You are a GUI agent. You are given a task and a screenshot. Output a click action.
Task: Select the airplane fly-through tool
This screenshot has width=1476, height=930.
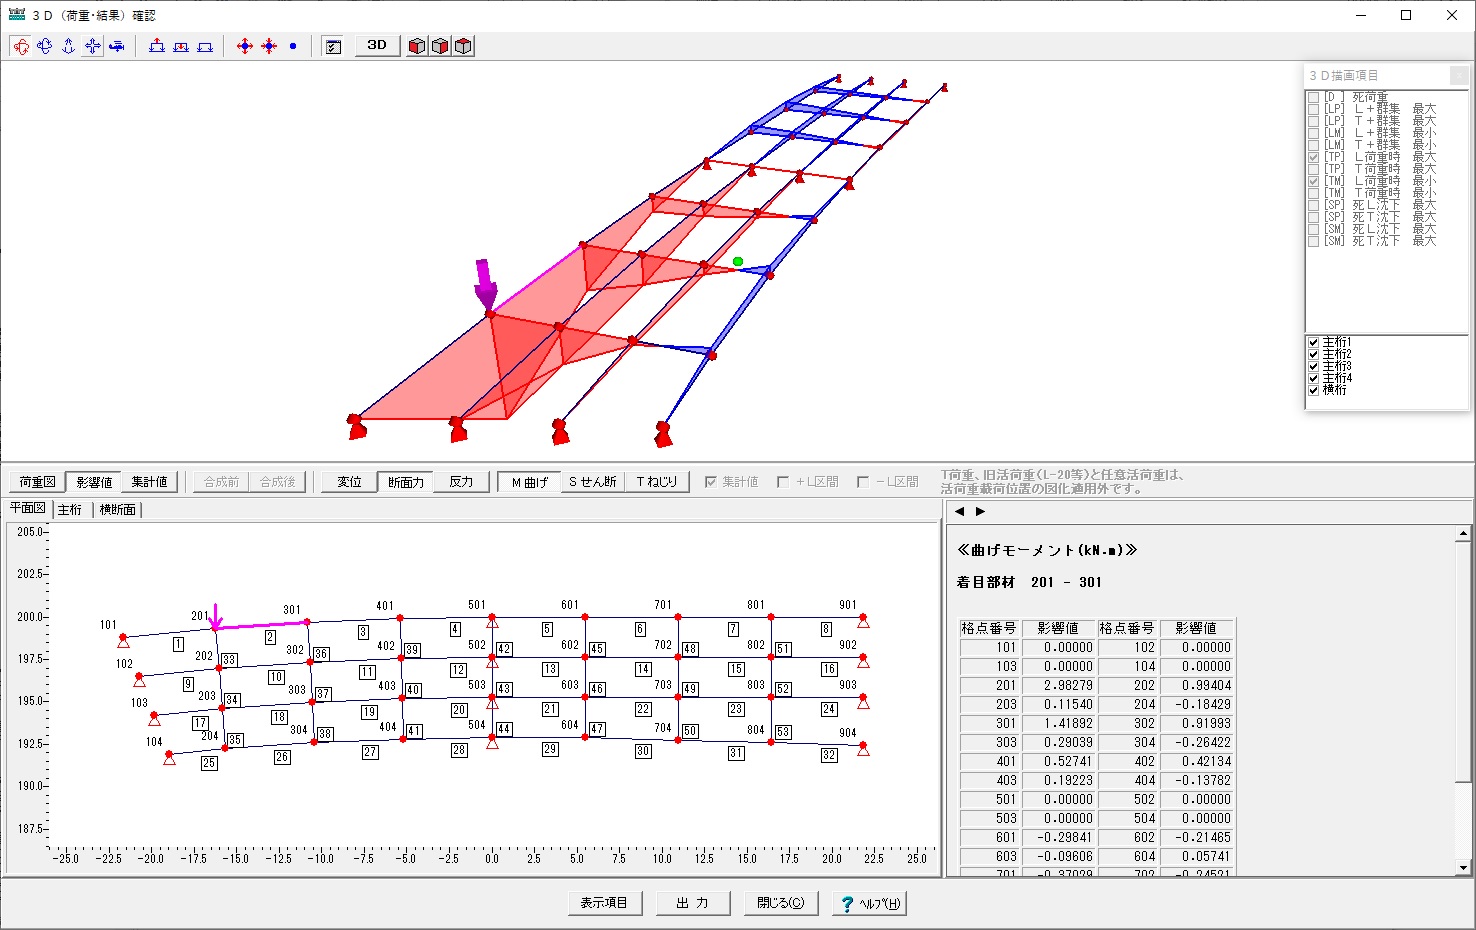click(x=117, y=46)
